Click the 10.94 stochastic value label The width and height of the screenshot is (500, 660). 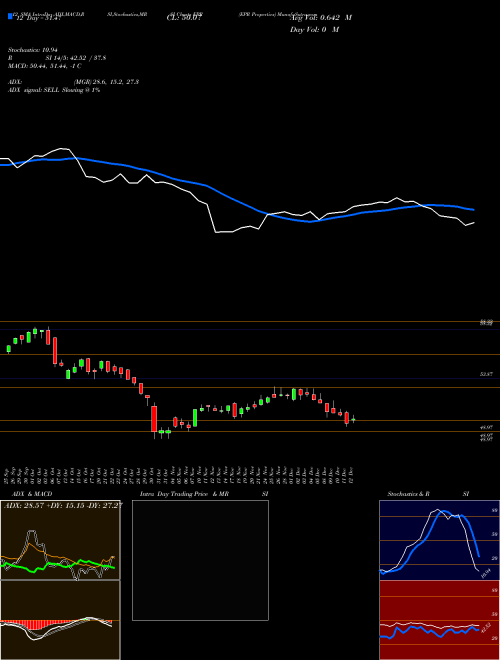pyautogui.click(x=486, y=573)
